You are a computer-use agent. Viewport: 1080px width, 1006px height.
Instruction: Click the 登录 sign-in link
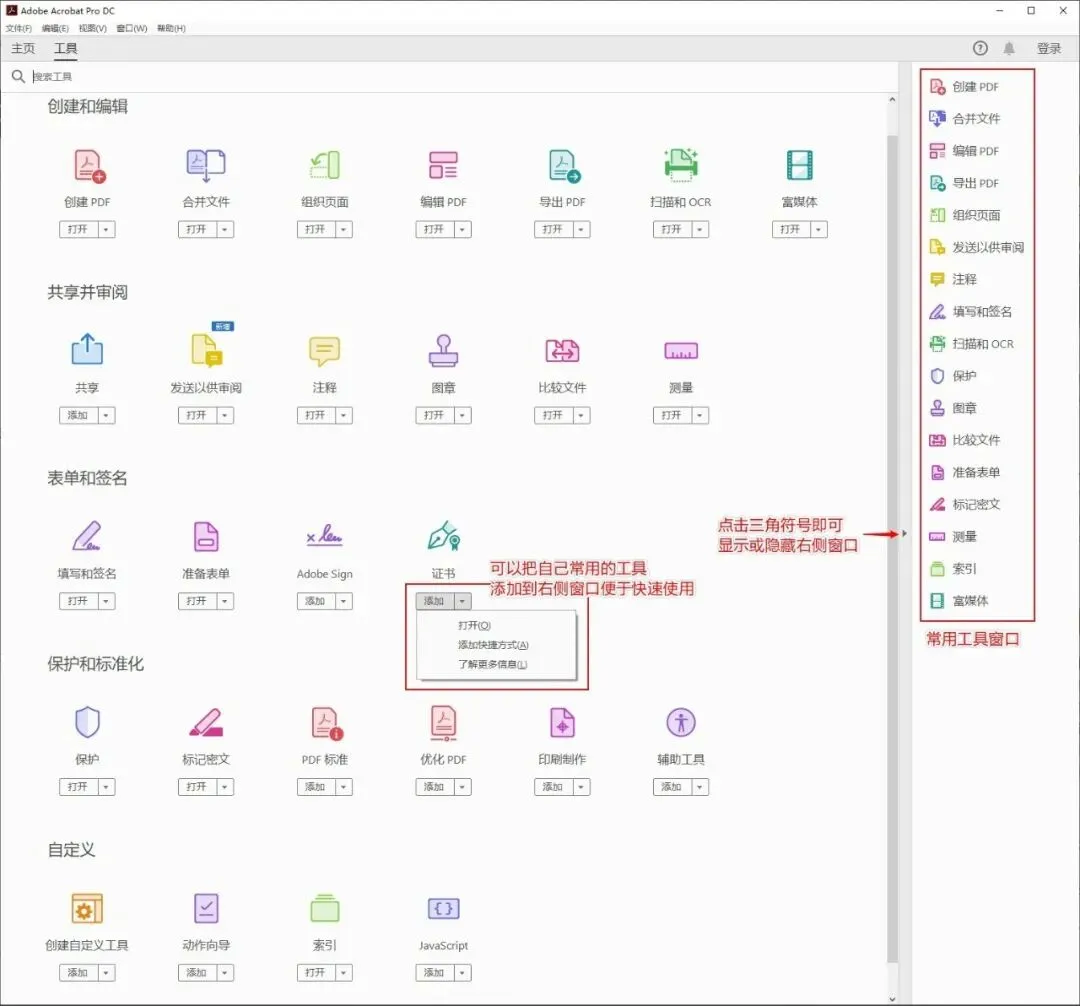(x=1049, y=48)
